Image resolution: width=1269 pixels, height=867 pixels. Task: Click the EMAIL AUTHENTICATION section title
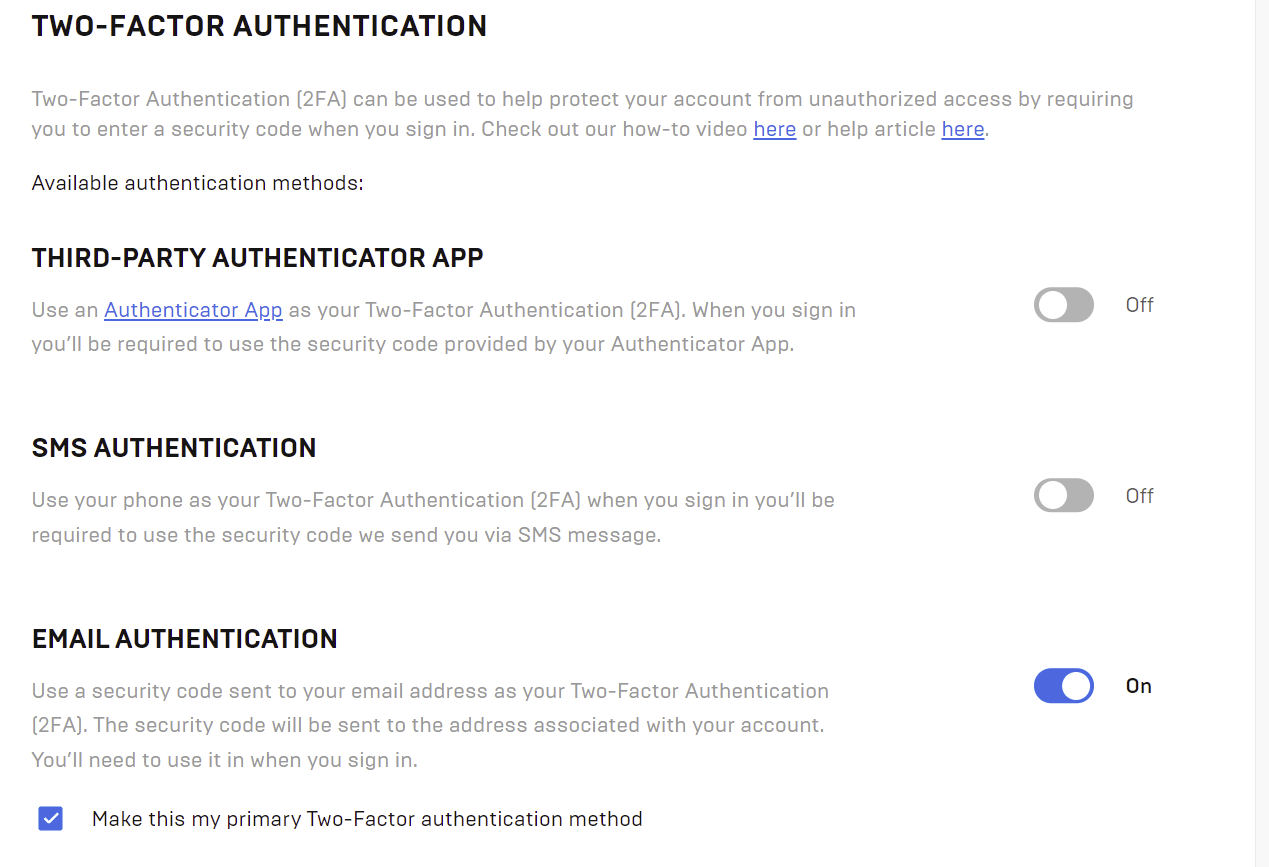pos(184,638)
